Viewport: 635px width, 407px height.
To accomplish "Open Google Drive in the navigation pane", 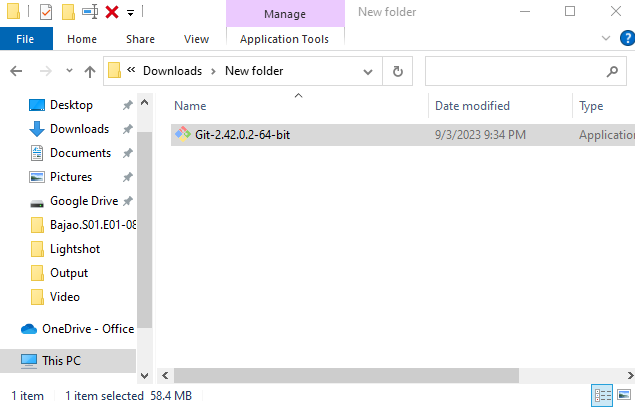I will point(84,201).
